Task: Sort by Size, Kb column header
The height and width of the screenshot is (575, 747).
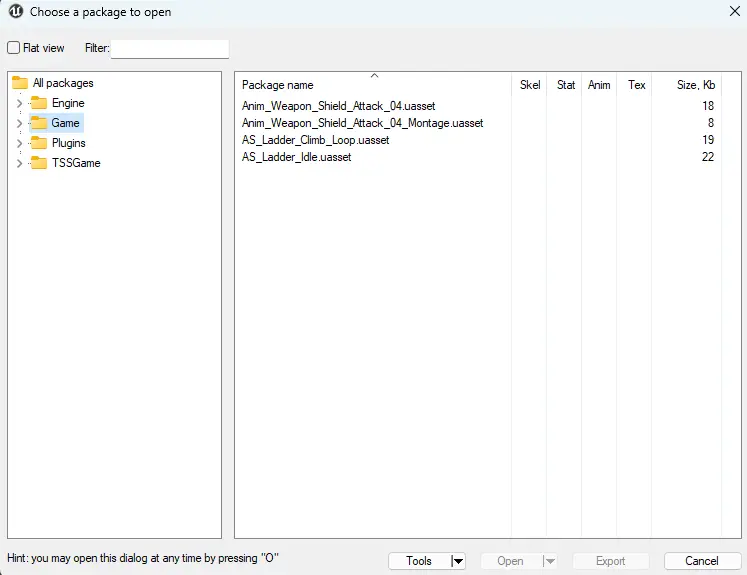Action: [x=686, y=85]
